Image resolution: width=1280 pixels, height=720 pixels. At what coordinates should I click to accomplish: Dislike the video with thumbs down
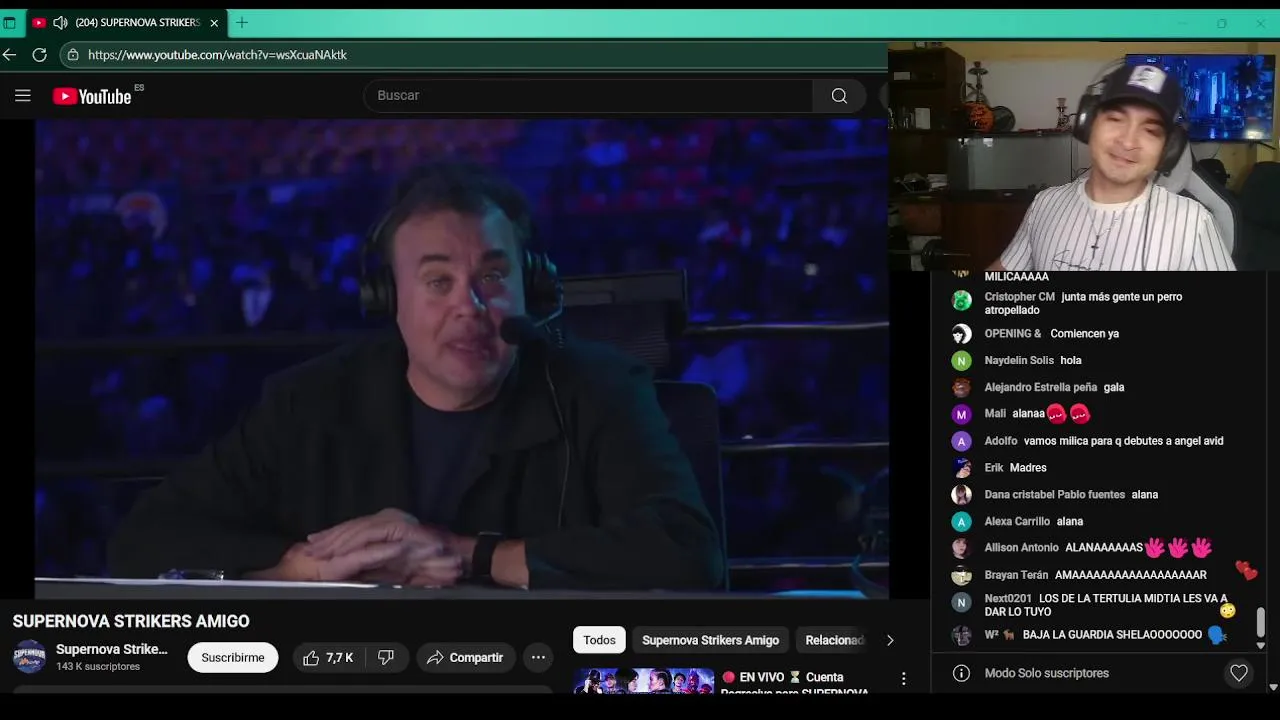click(386, 658)
